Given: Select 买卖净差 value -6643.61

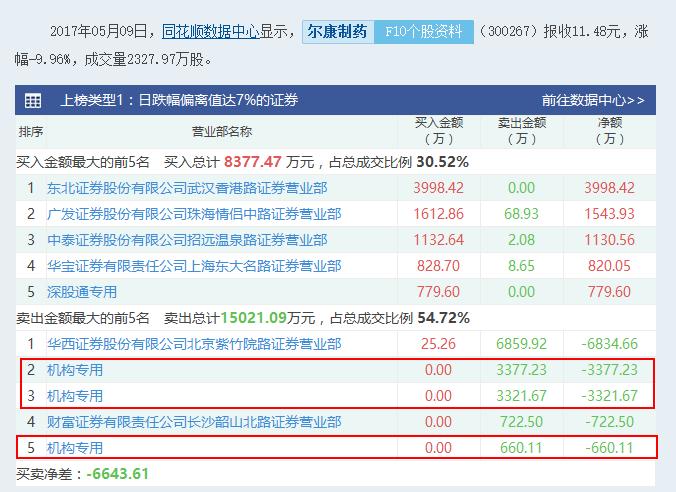Looking at the screenshot, I should click(x=118, y=474).
